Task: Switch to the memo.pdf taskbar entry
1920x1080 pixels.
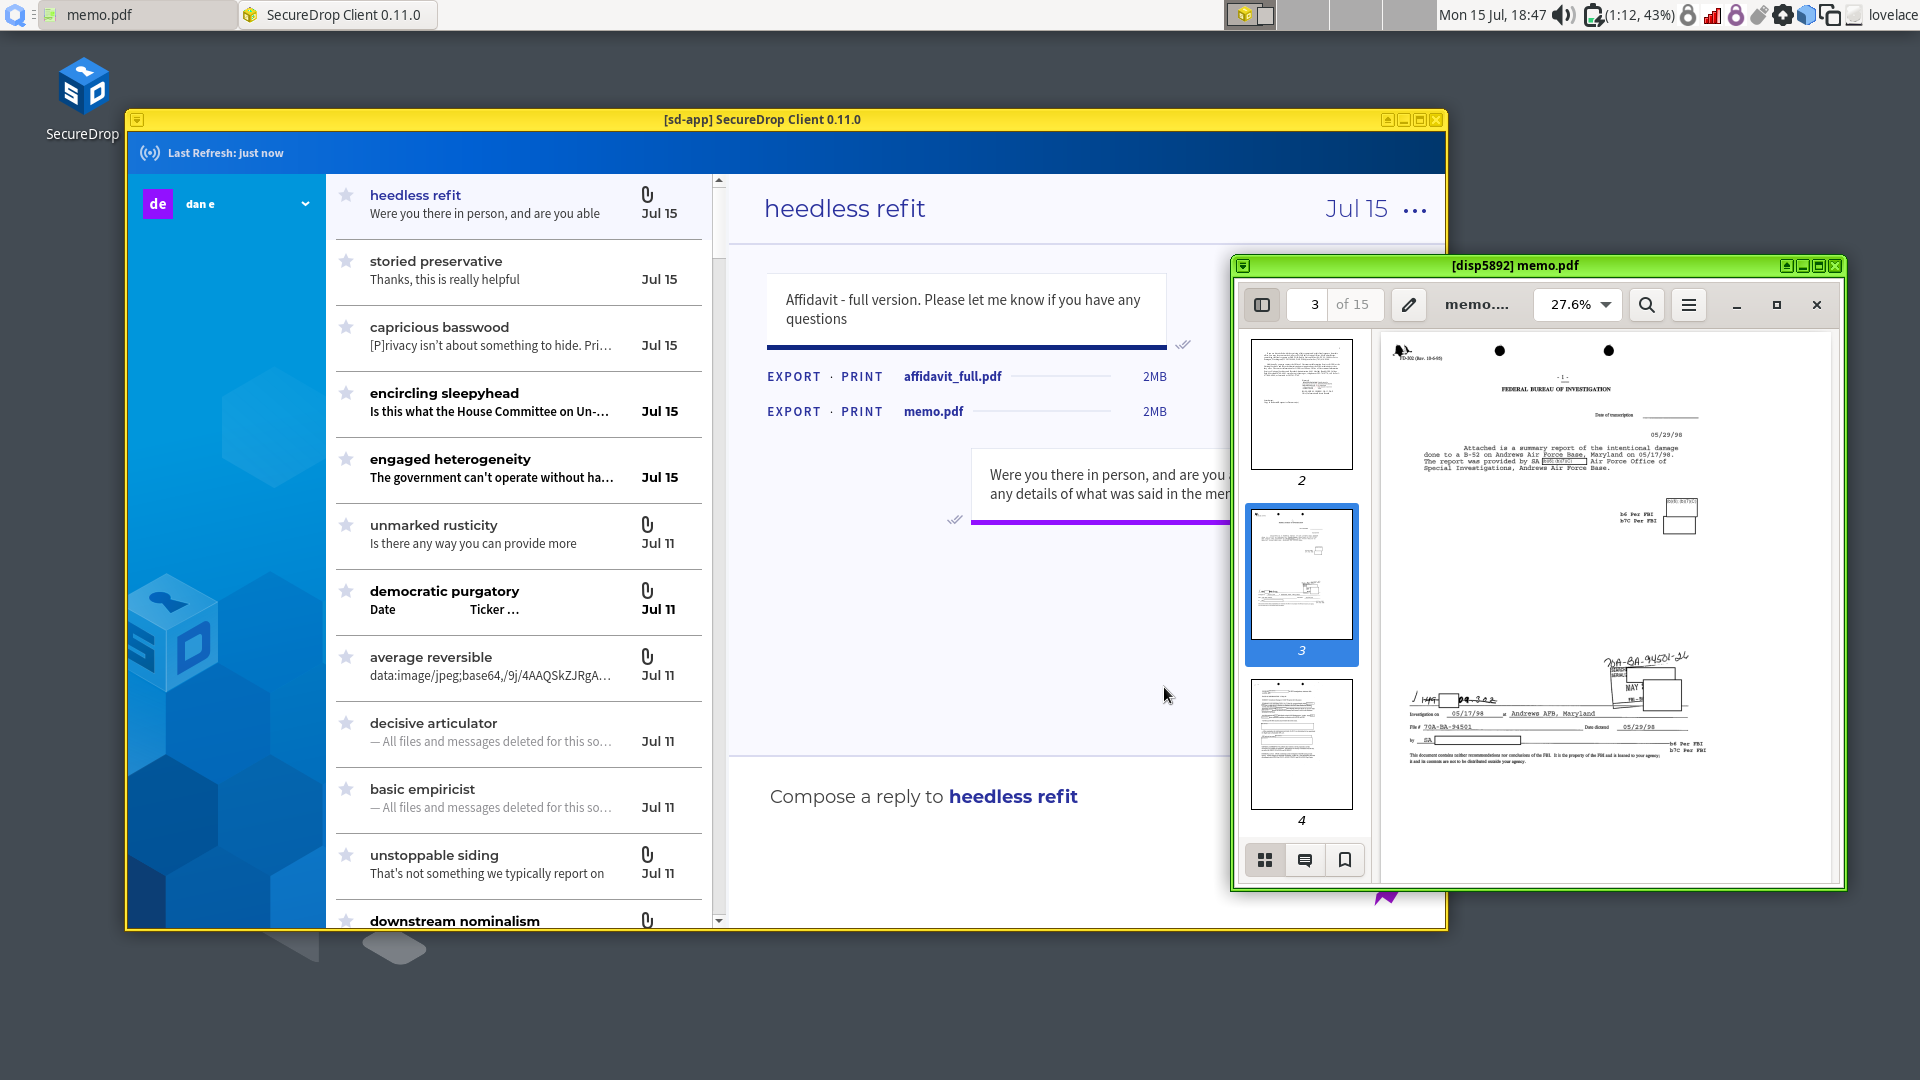Action: pyautogui.click(x=135, y=15)
